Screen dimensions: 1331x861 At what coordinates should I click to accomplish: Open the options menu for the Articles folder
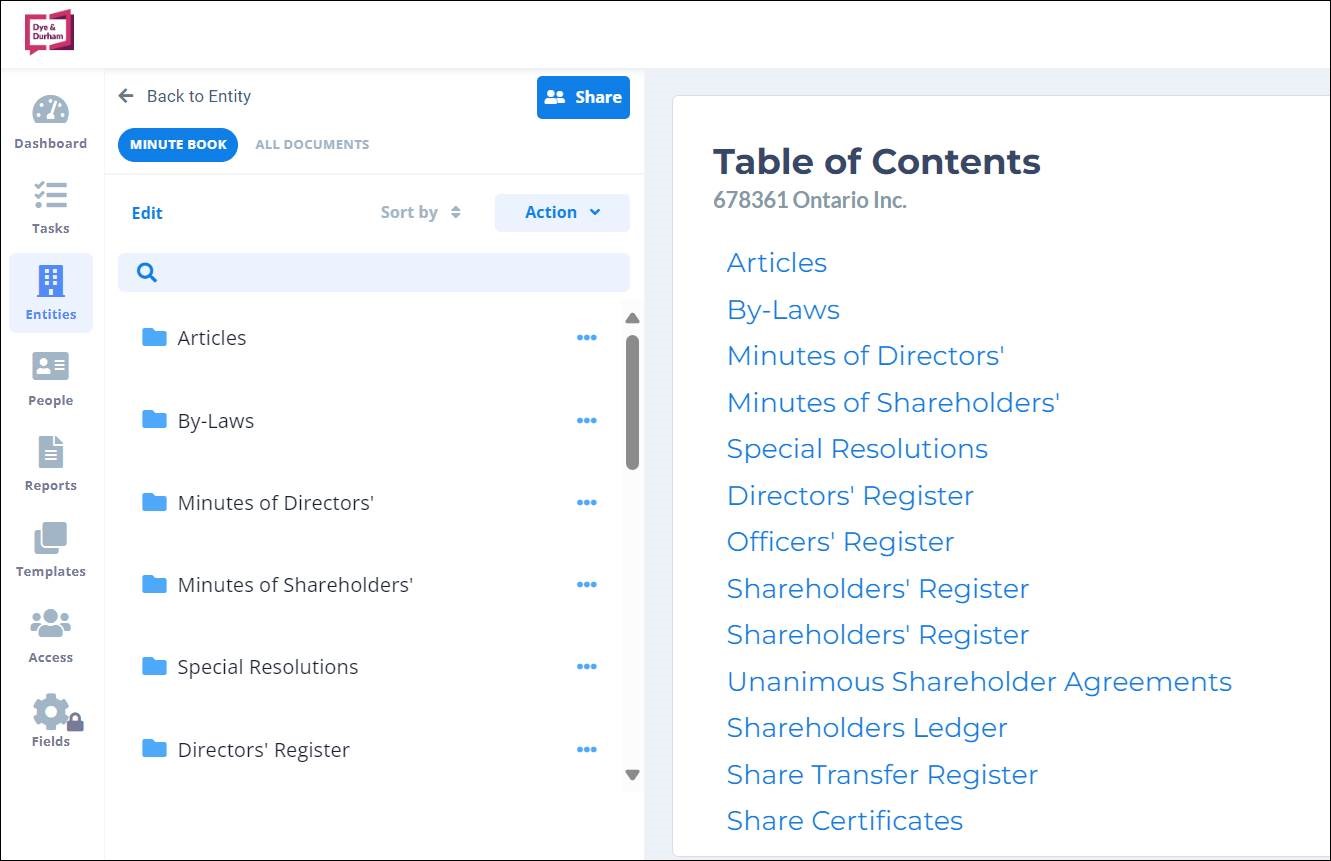pos(587,337)
